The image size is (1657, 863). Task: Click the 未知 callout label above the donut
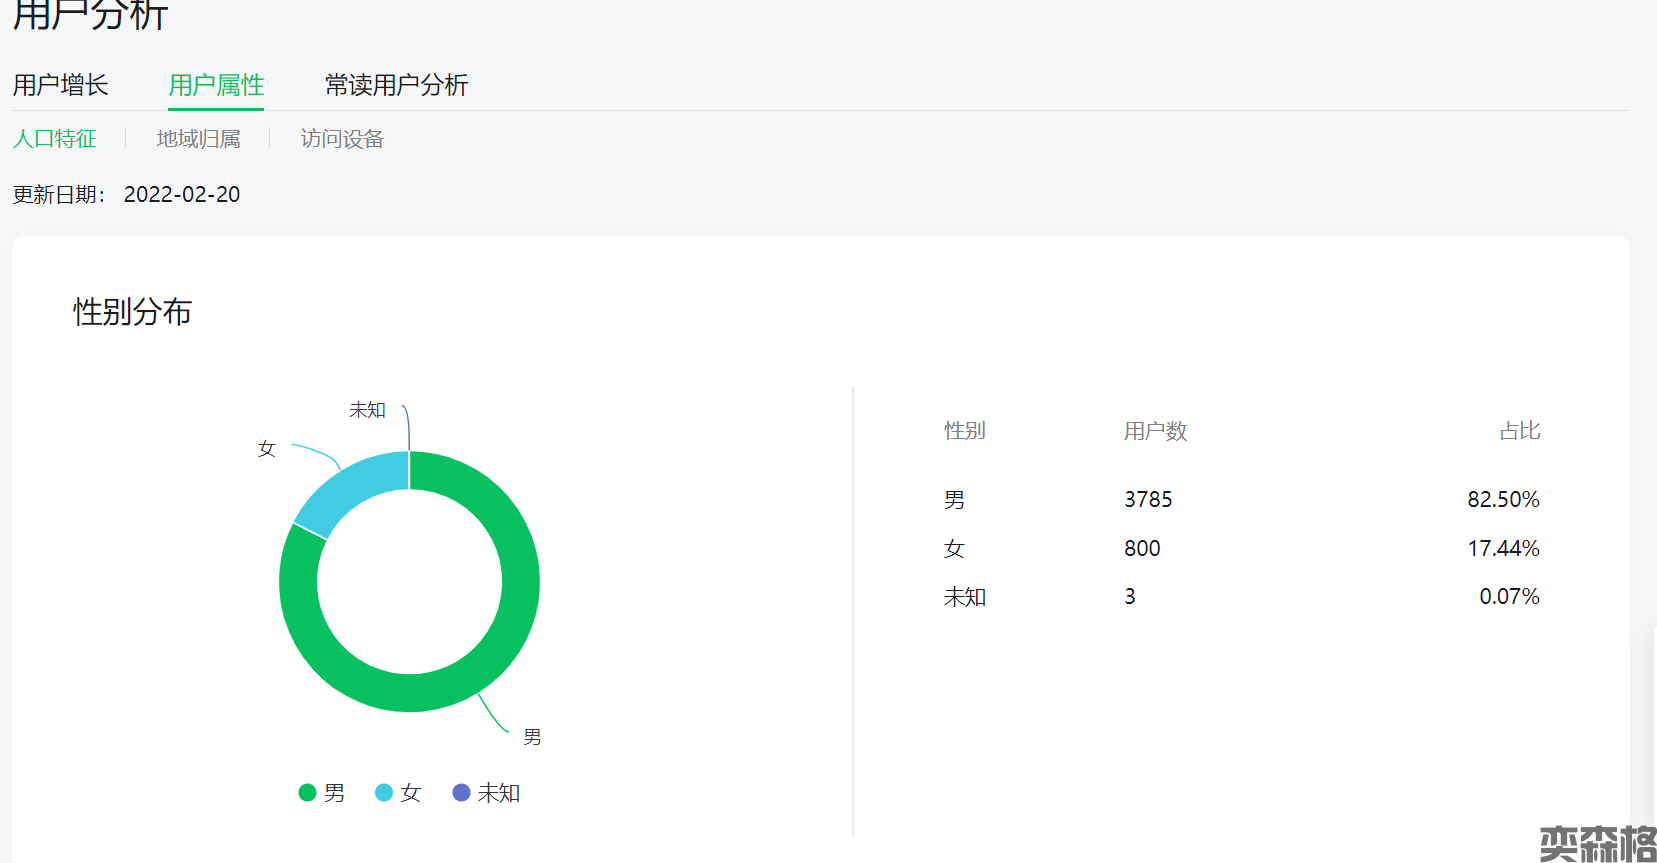(367, 410)
